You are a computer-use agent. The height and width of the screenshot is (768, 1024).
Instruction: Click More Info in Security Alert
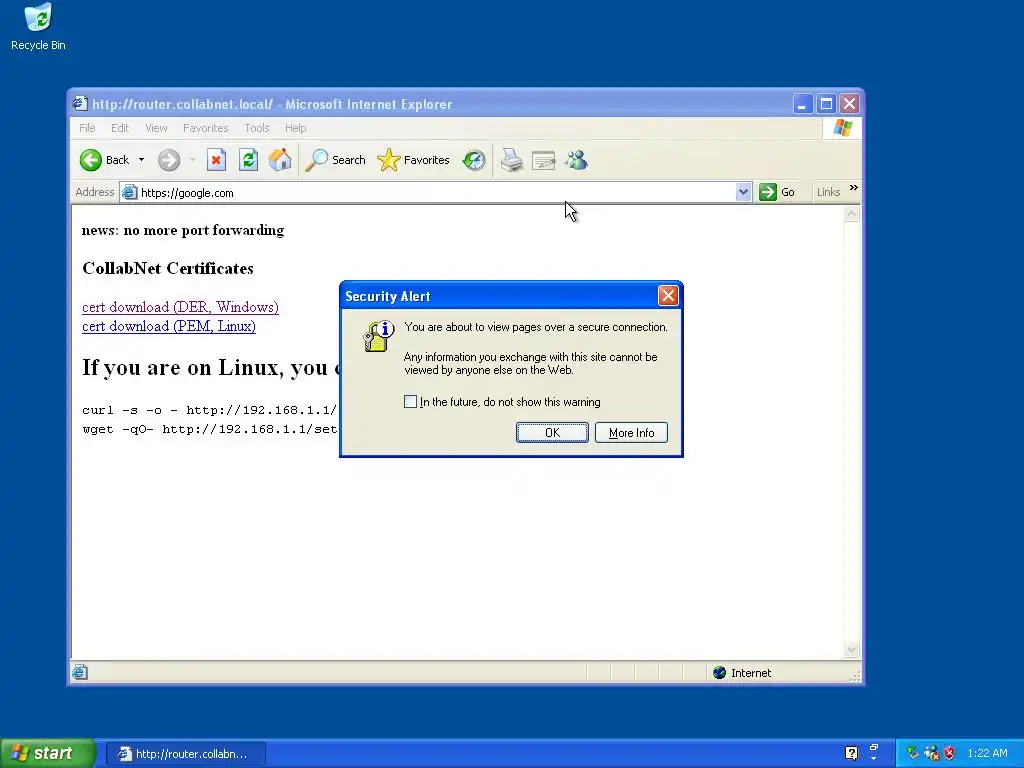coord(632,432)
